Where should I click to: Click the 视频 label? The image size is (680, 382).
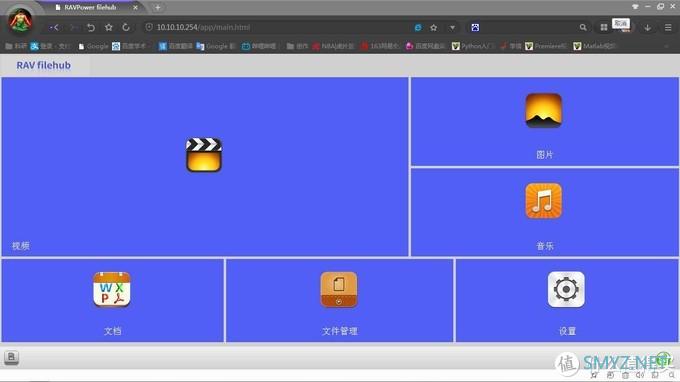[21, 246]
